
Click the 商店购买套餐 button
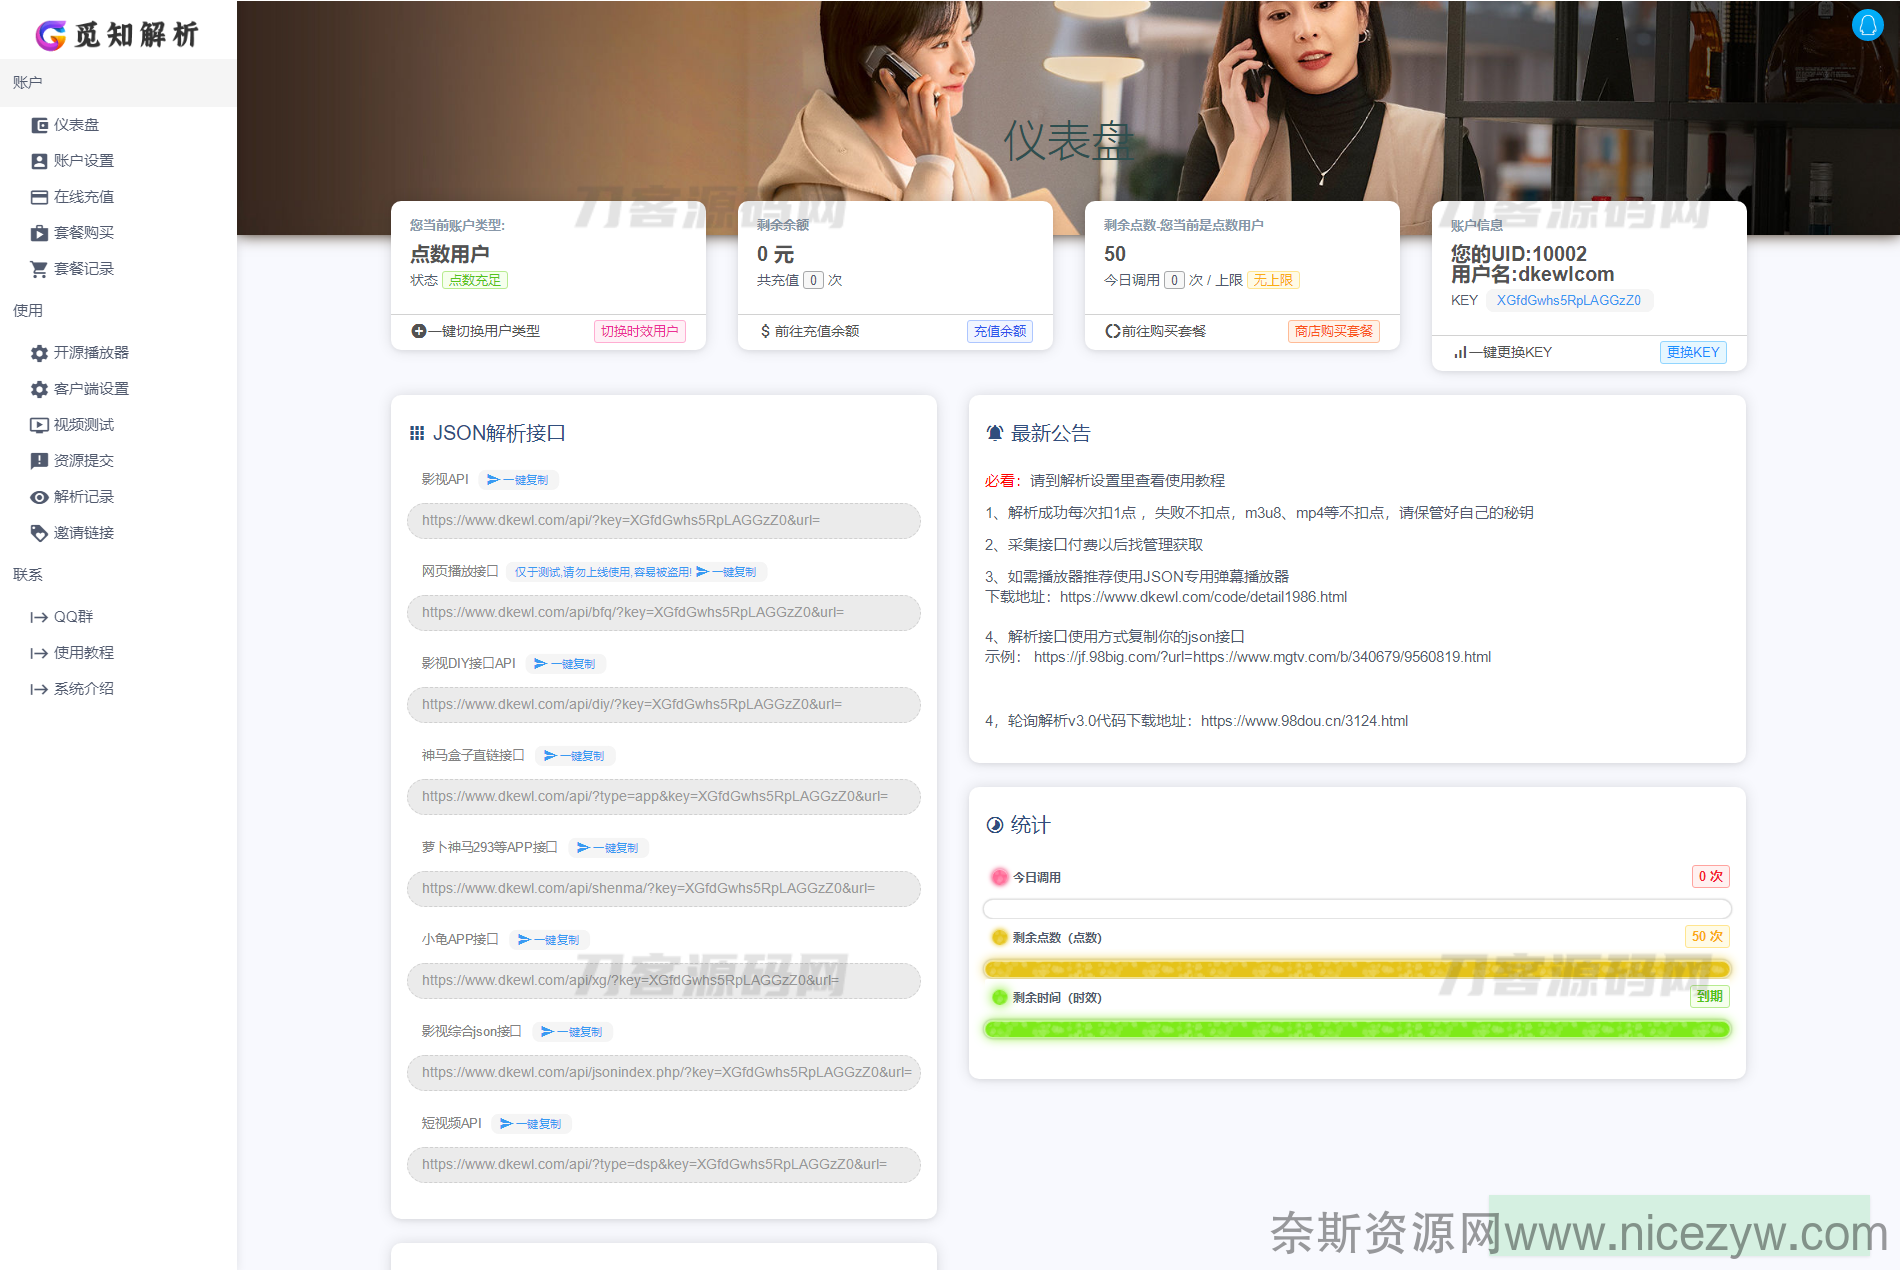[x=1334, y=331]
